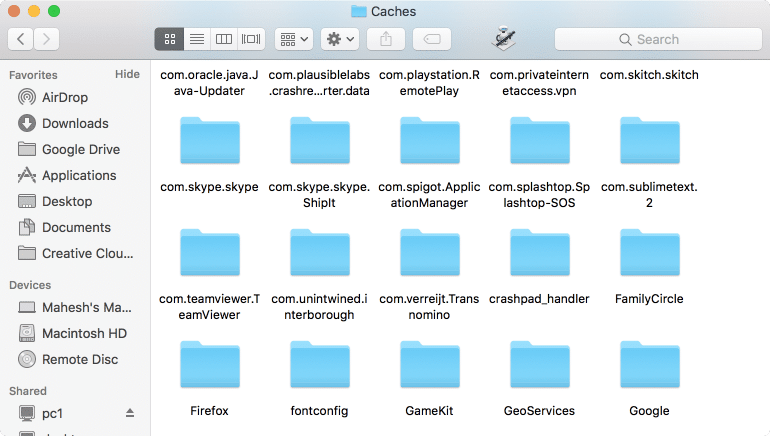Go forward with the right arrow button
This screenshot has width=770, height=436.
46,39
